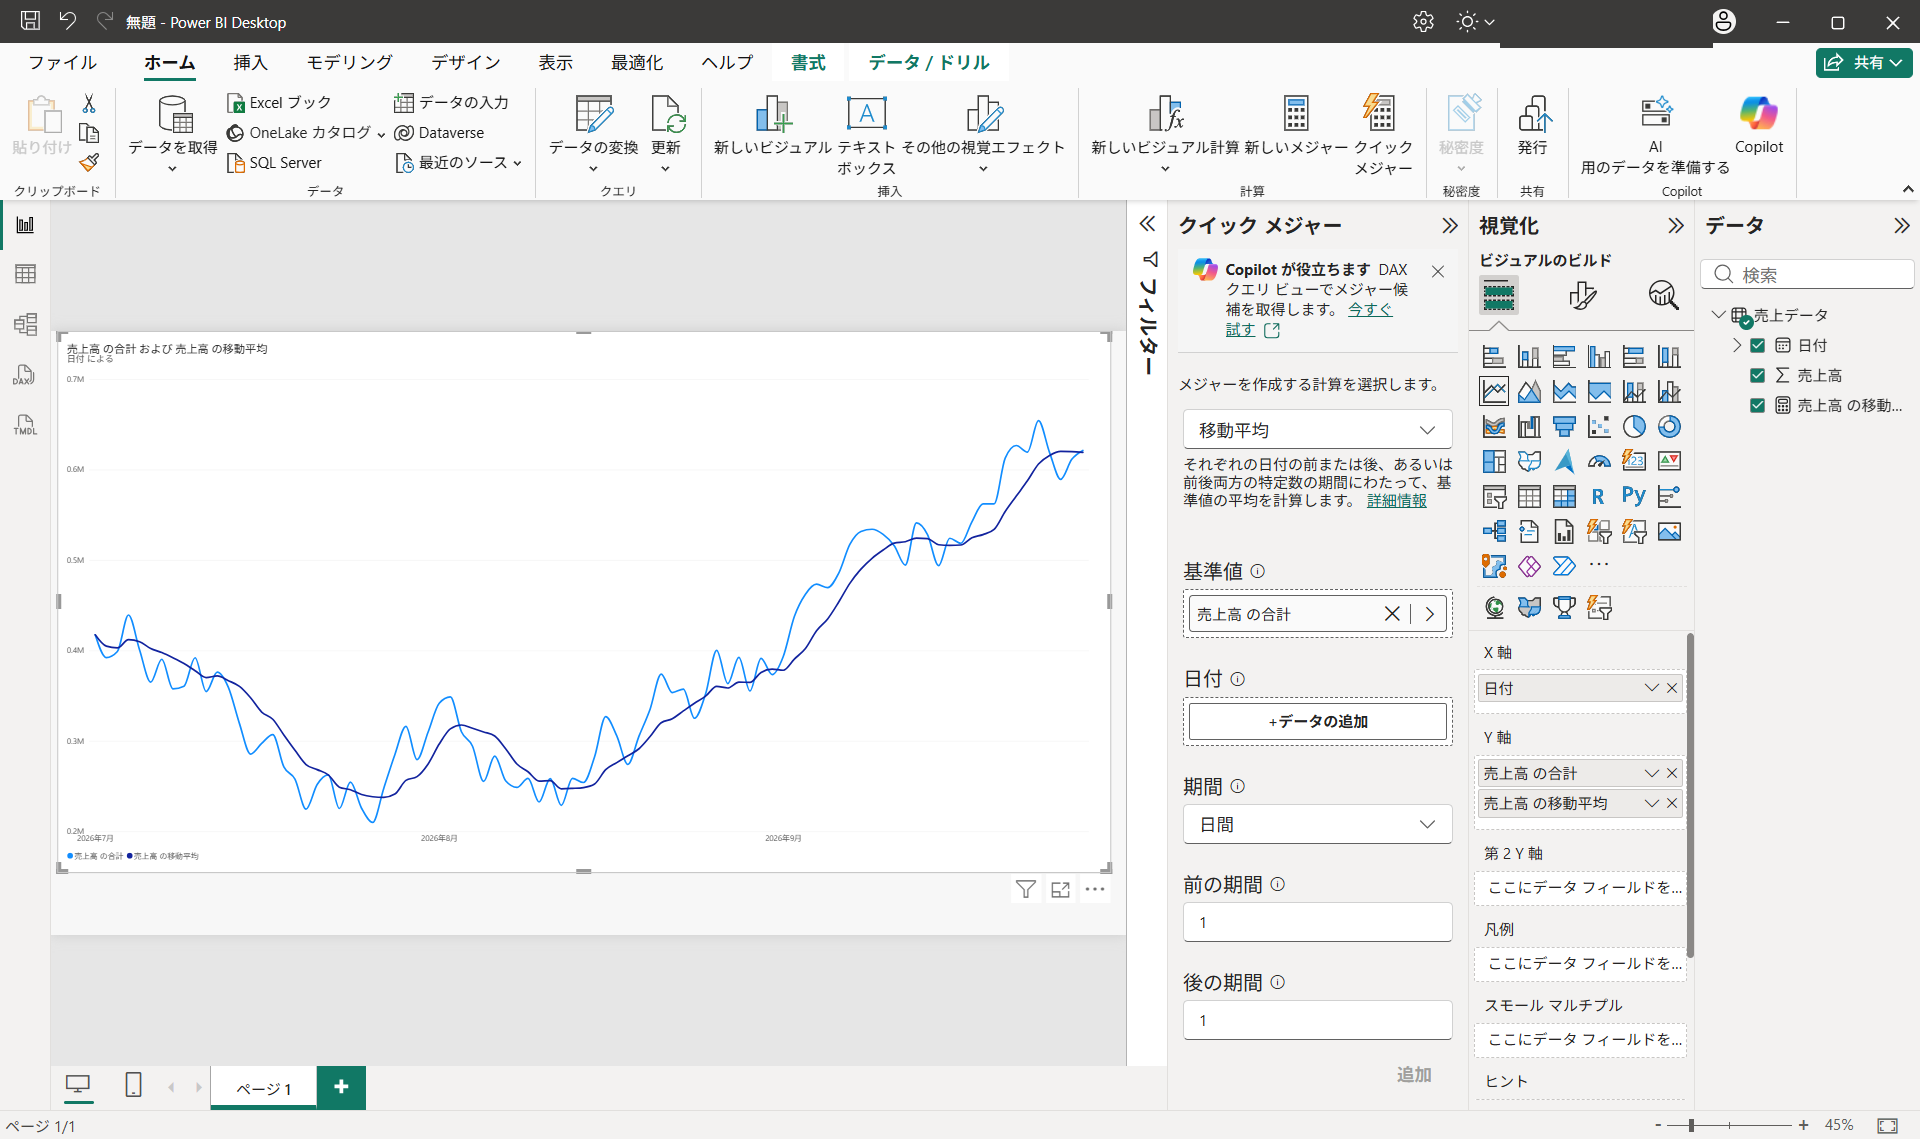Switch to the 書式 ribbon tab
The height and width of the screenshot is (1139, 1920).
click(808, 62)
